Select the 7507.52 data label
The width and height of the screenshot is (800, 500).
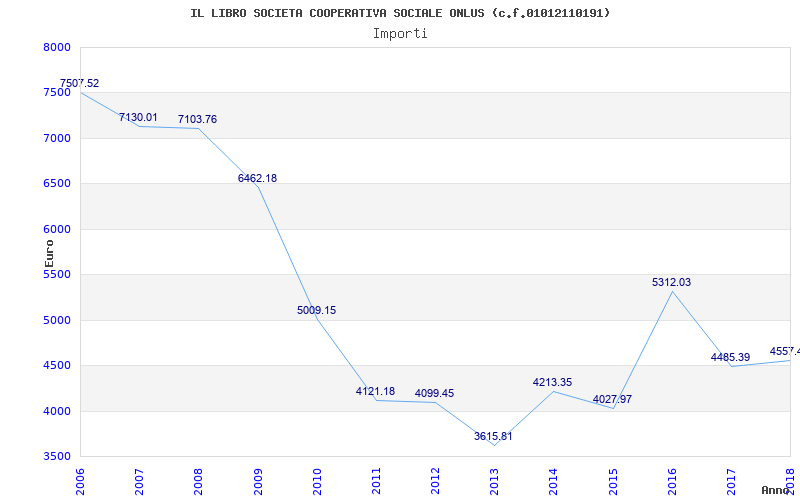[80, 83]
